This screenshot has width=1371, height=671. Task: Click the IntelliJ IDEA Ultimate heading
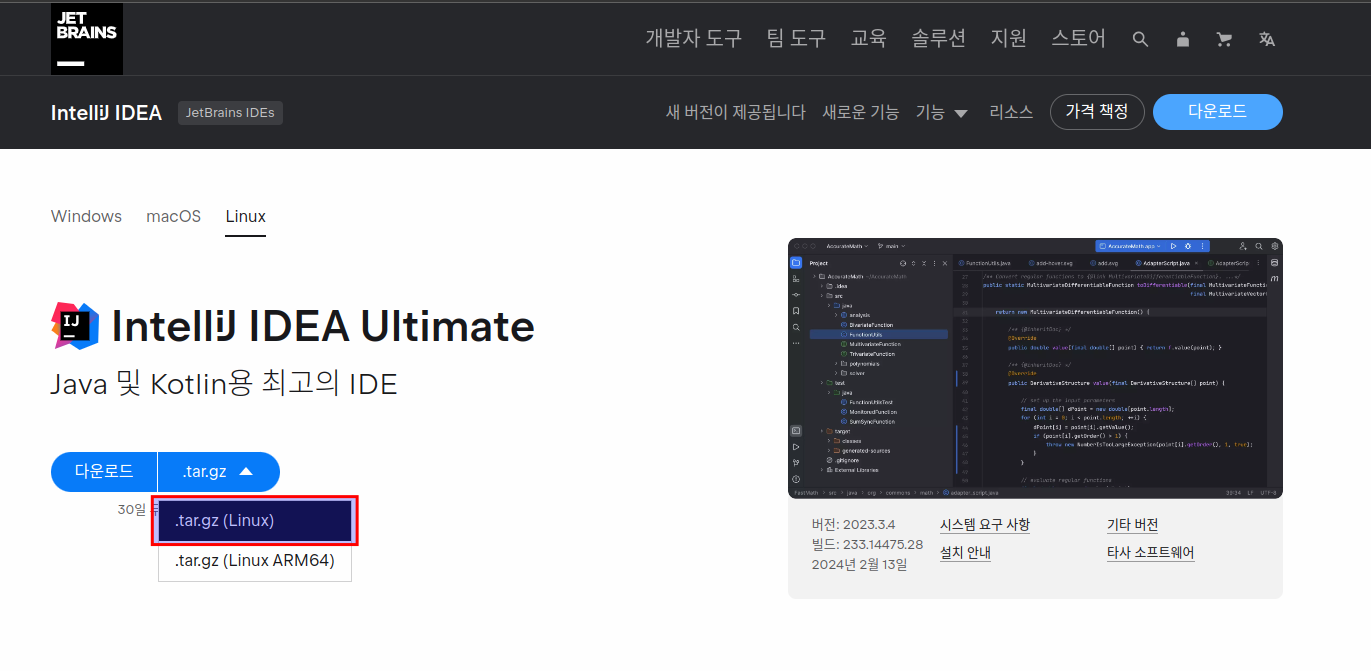point(323,326)
